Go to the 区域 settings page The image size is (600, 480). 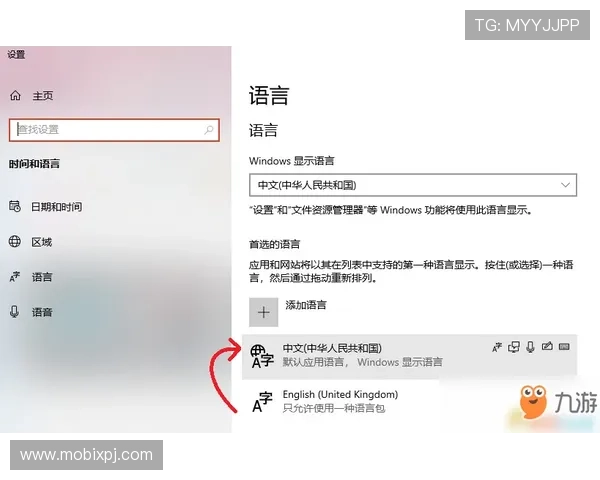point(41,242)
